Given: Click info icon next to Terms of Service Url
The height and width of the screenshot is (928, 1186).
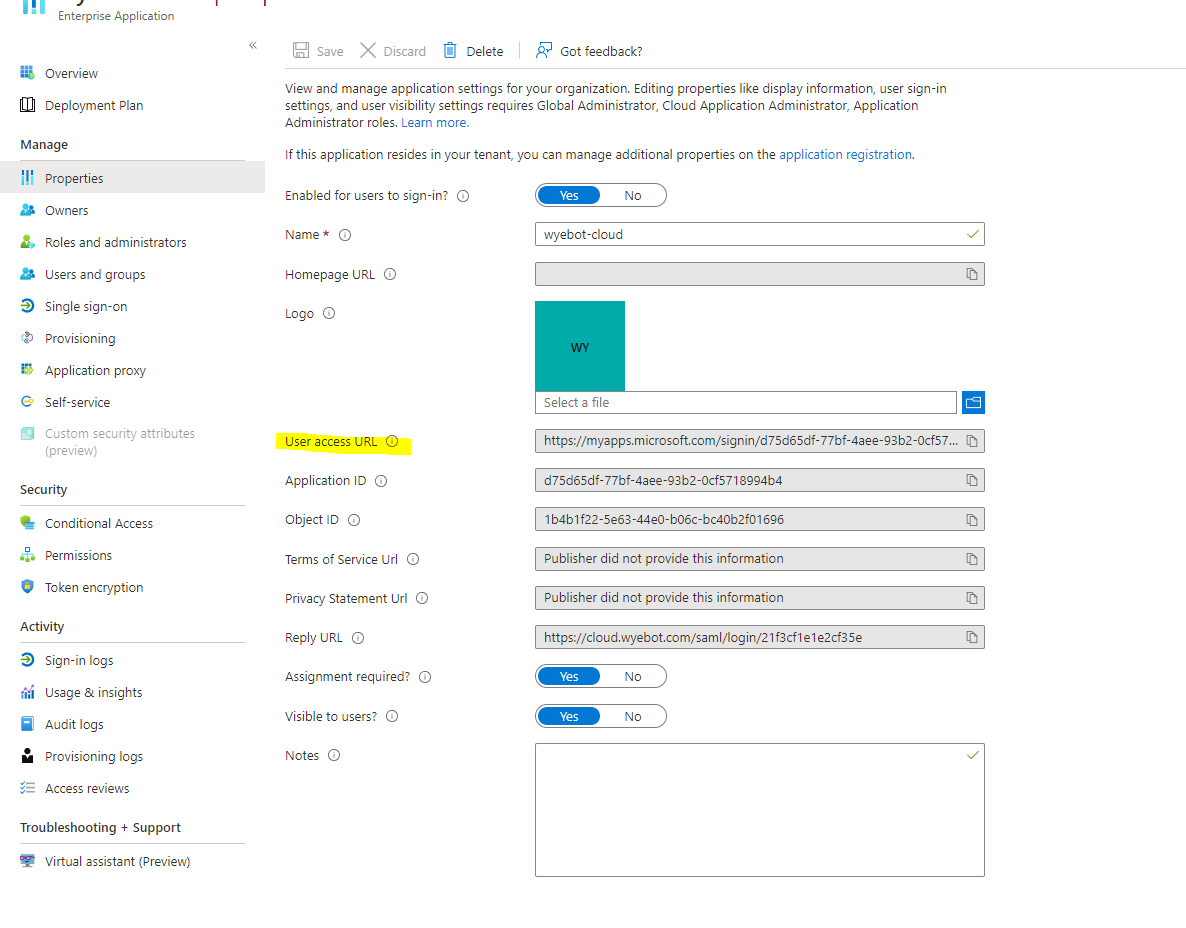Looking at the screenshot, I should tap(413, 560).
